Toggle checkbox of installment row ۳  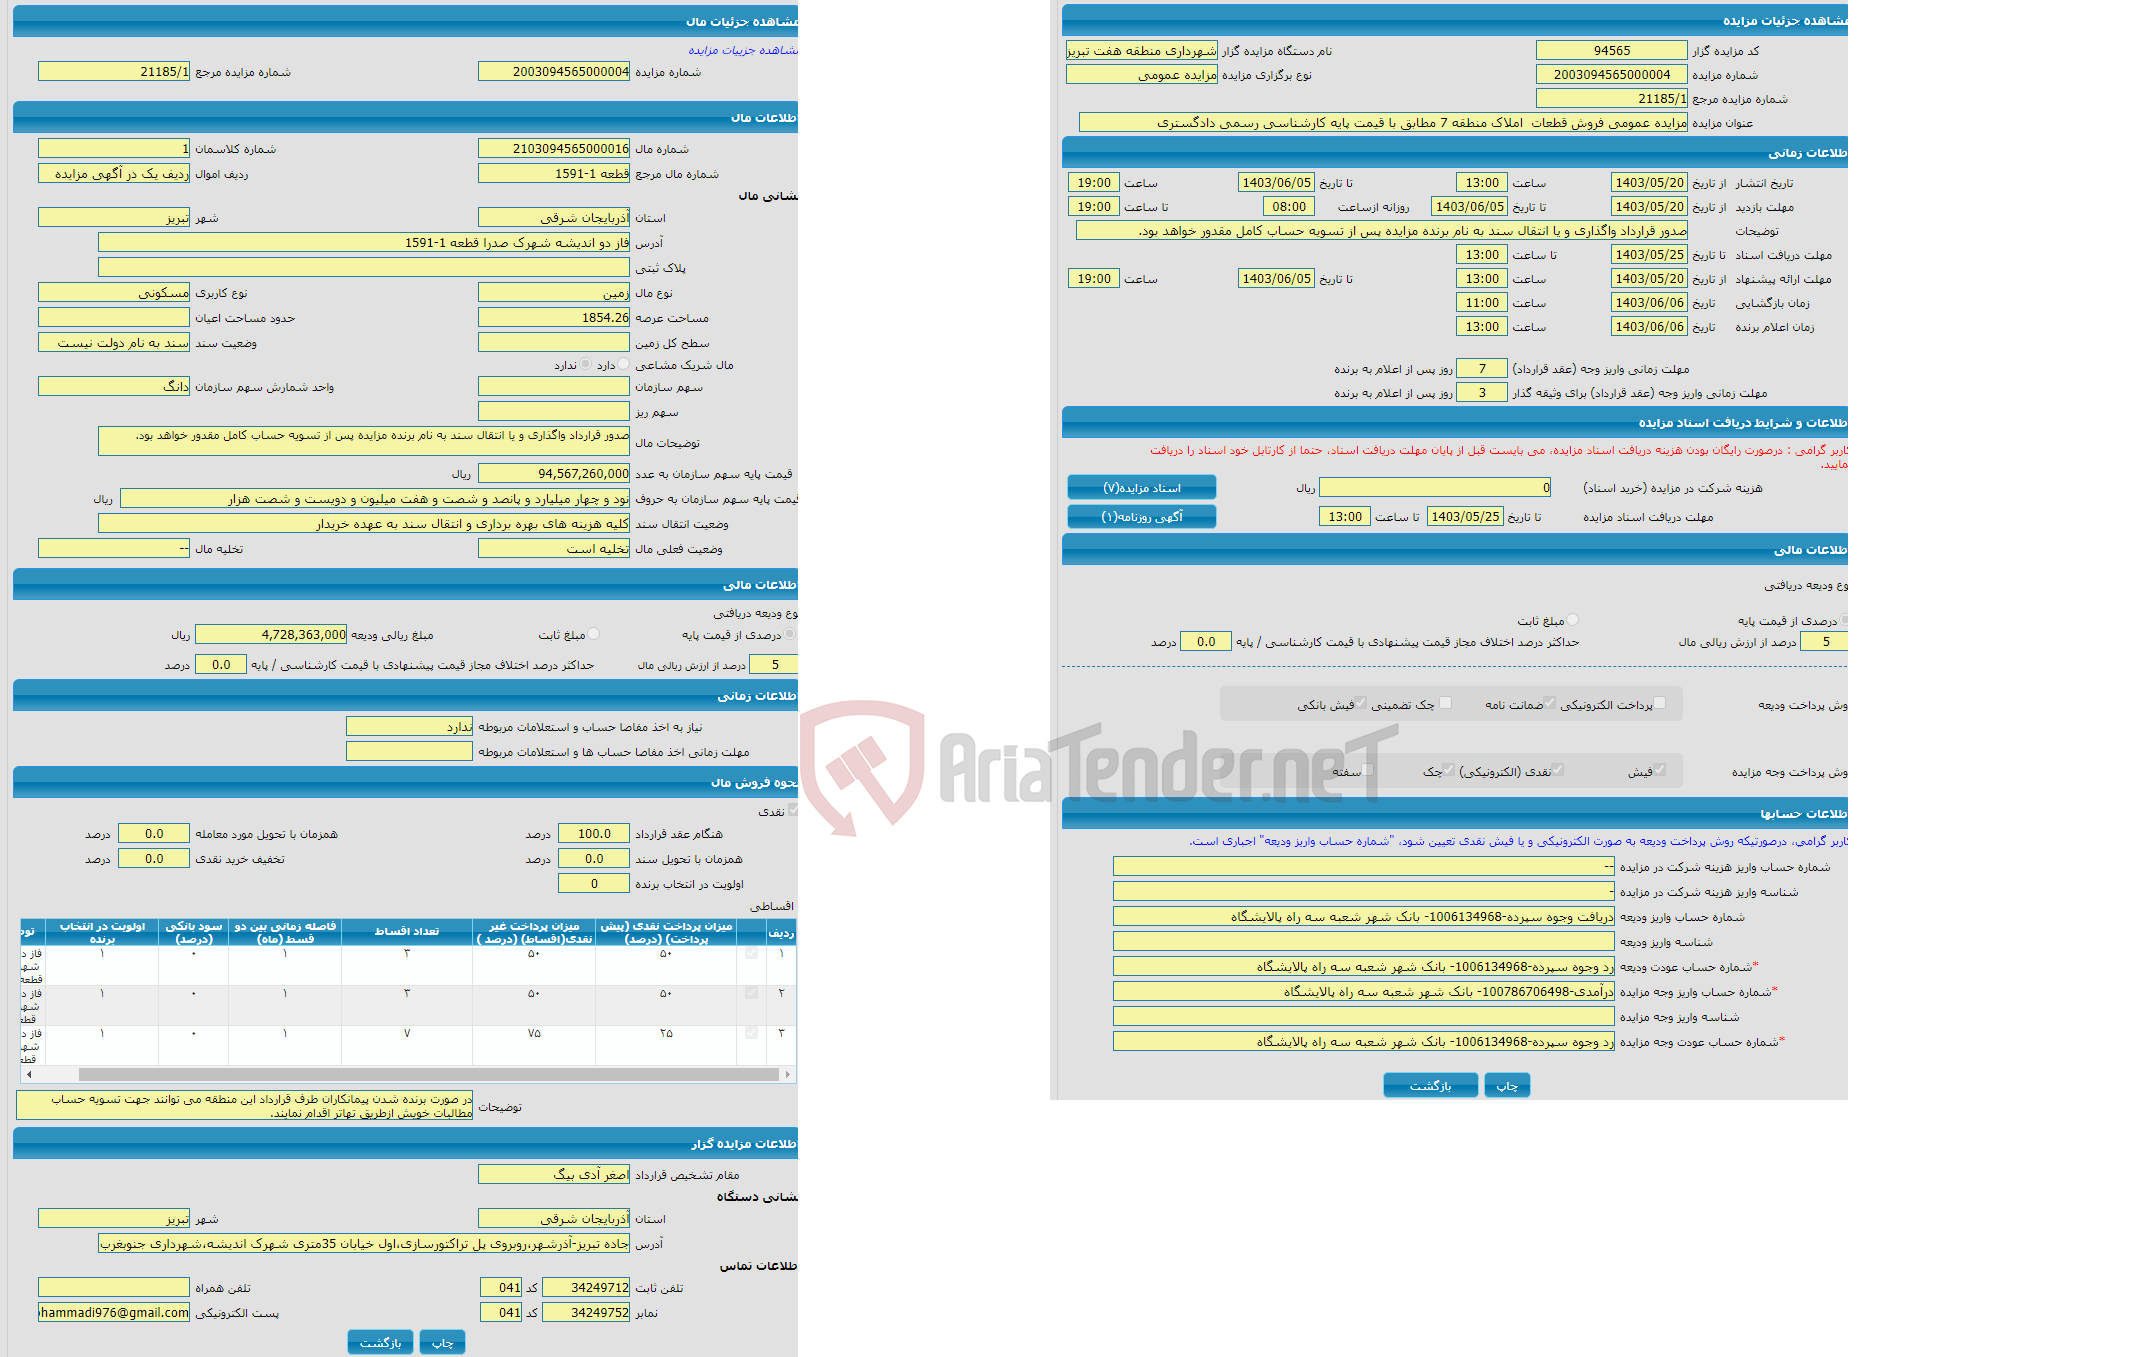pyautogui.click(x=752, y=1033)
